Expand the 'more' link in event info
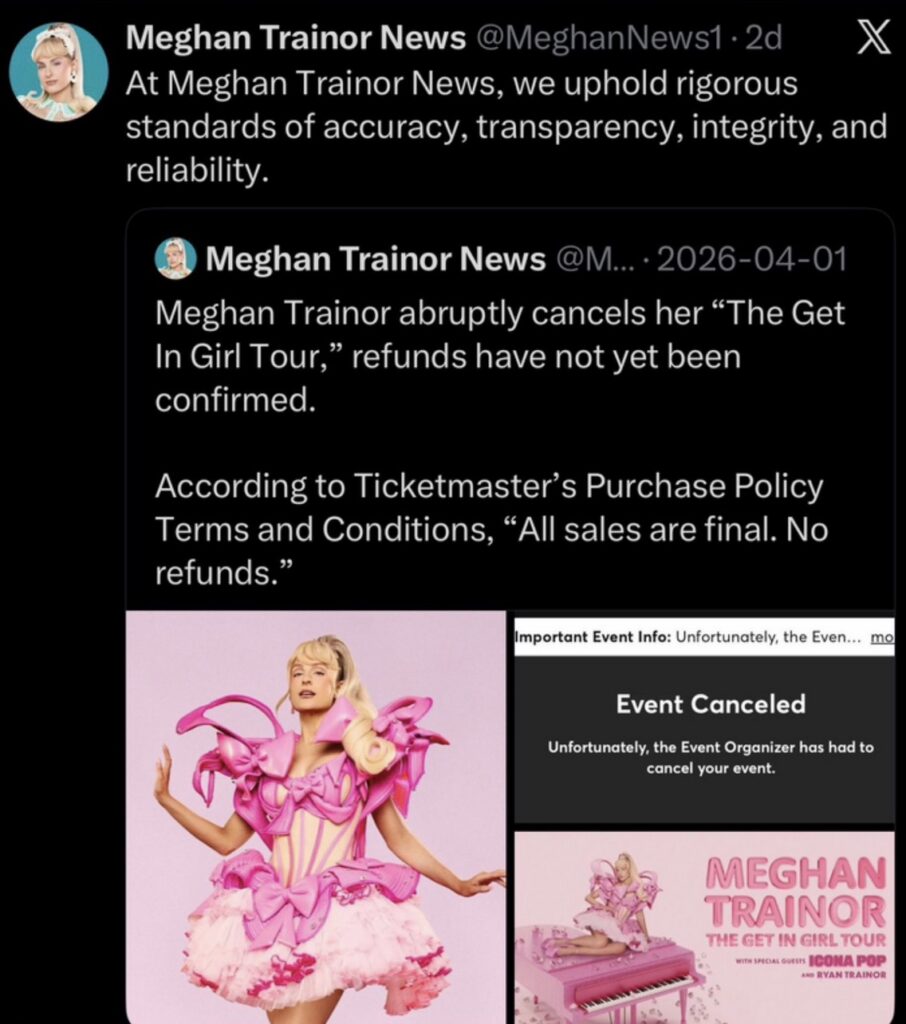 [x=882, y=637]
